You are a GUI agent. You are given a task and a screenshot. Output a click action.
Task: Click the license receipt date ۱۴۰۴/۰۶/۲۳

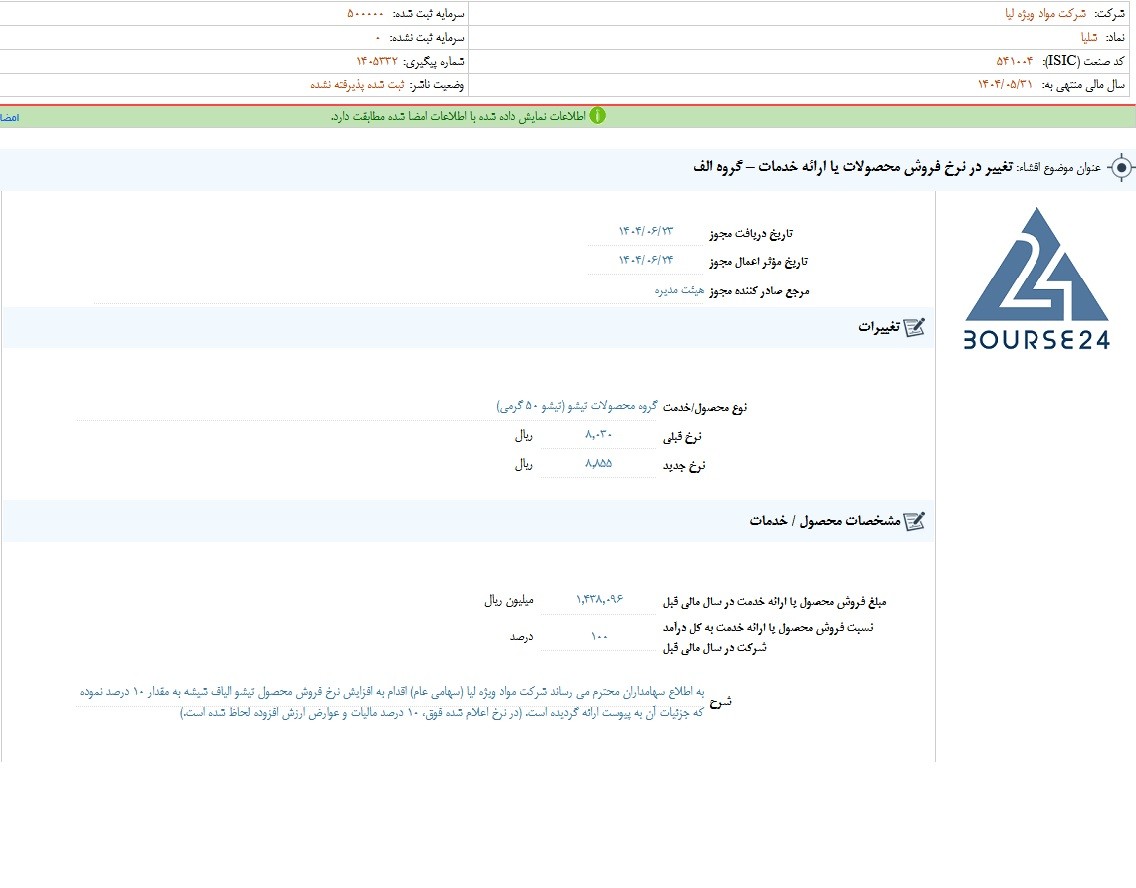coord(646,231)
